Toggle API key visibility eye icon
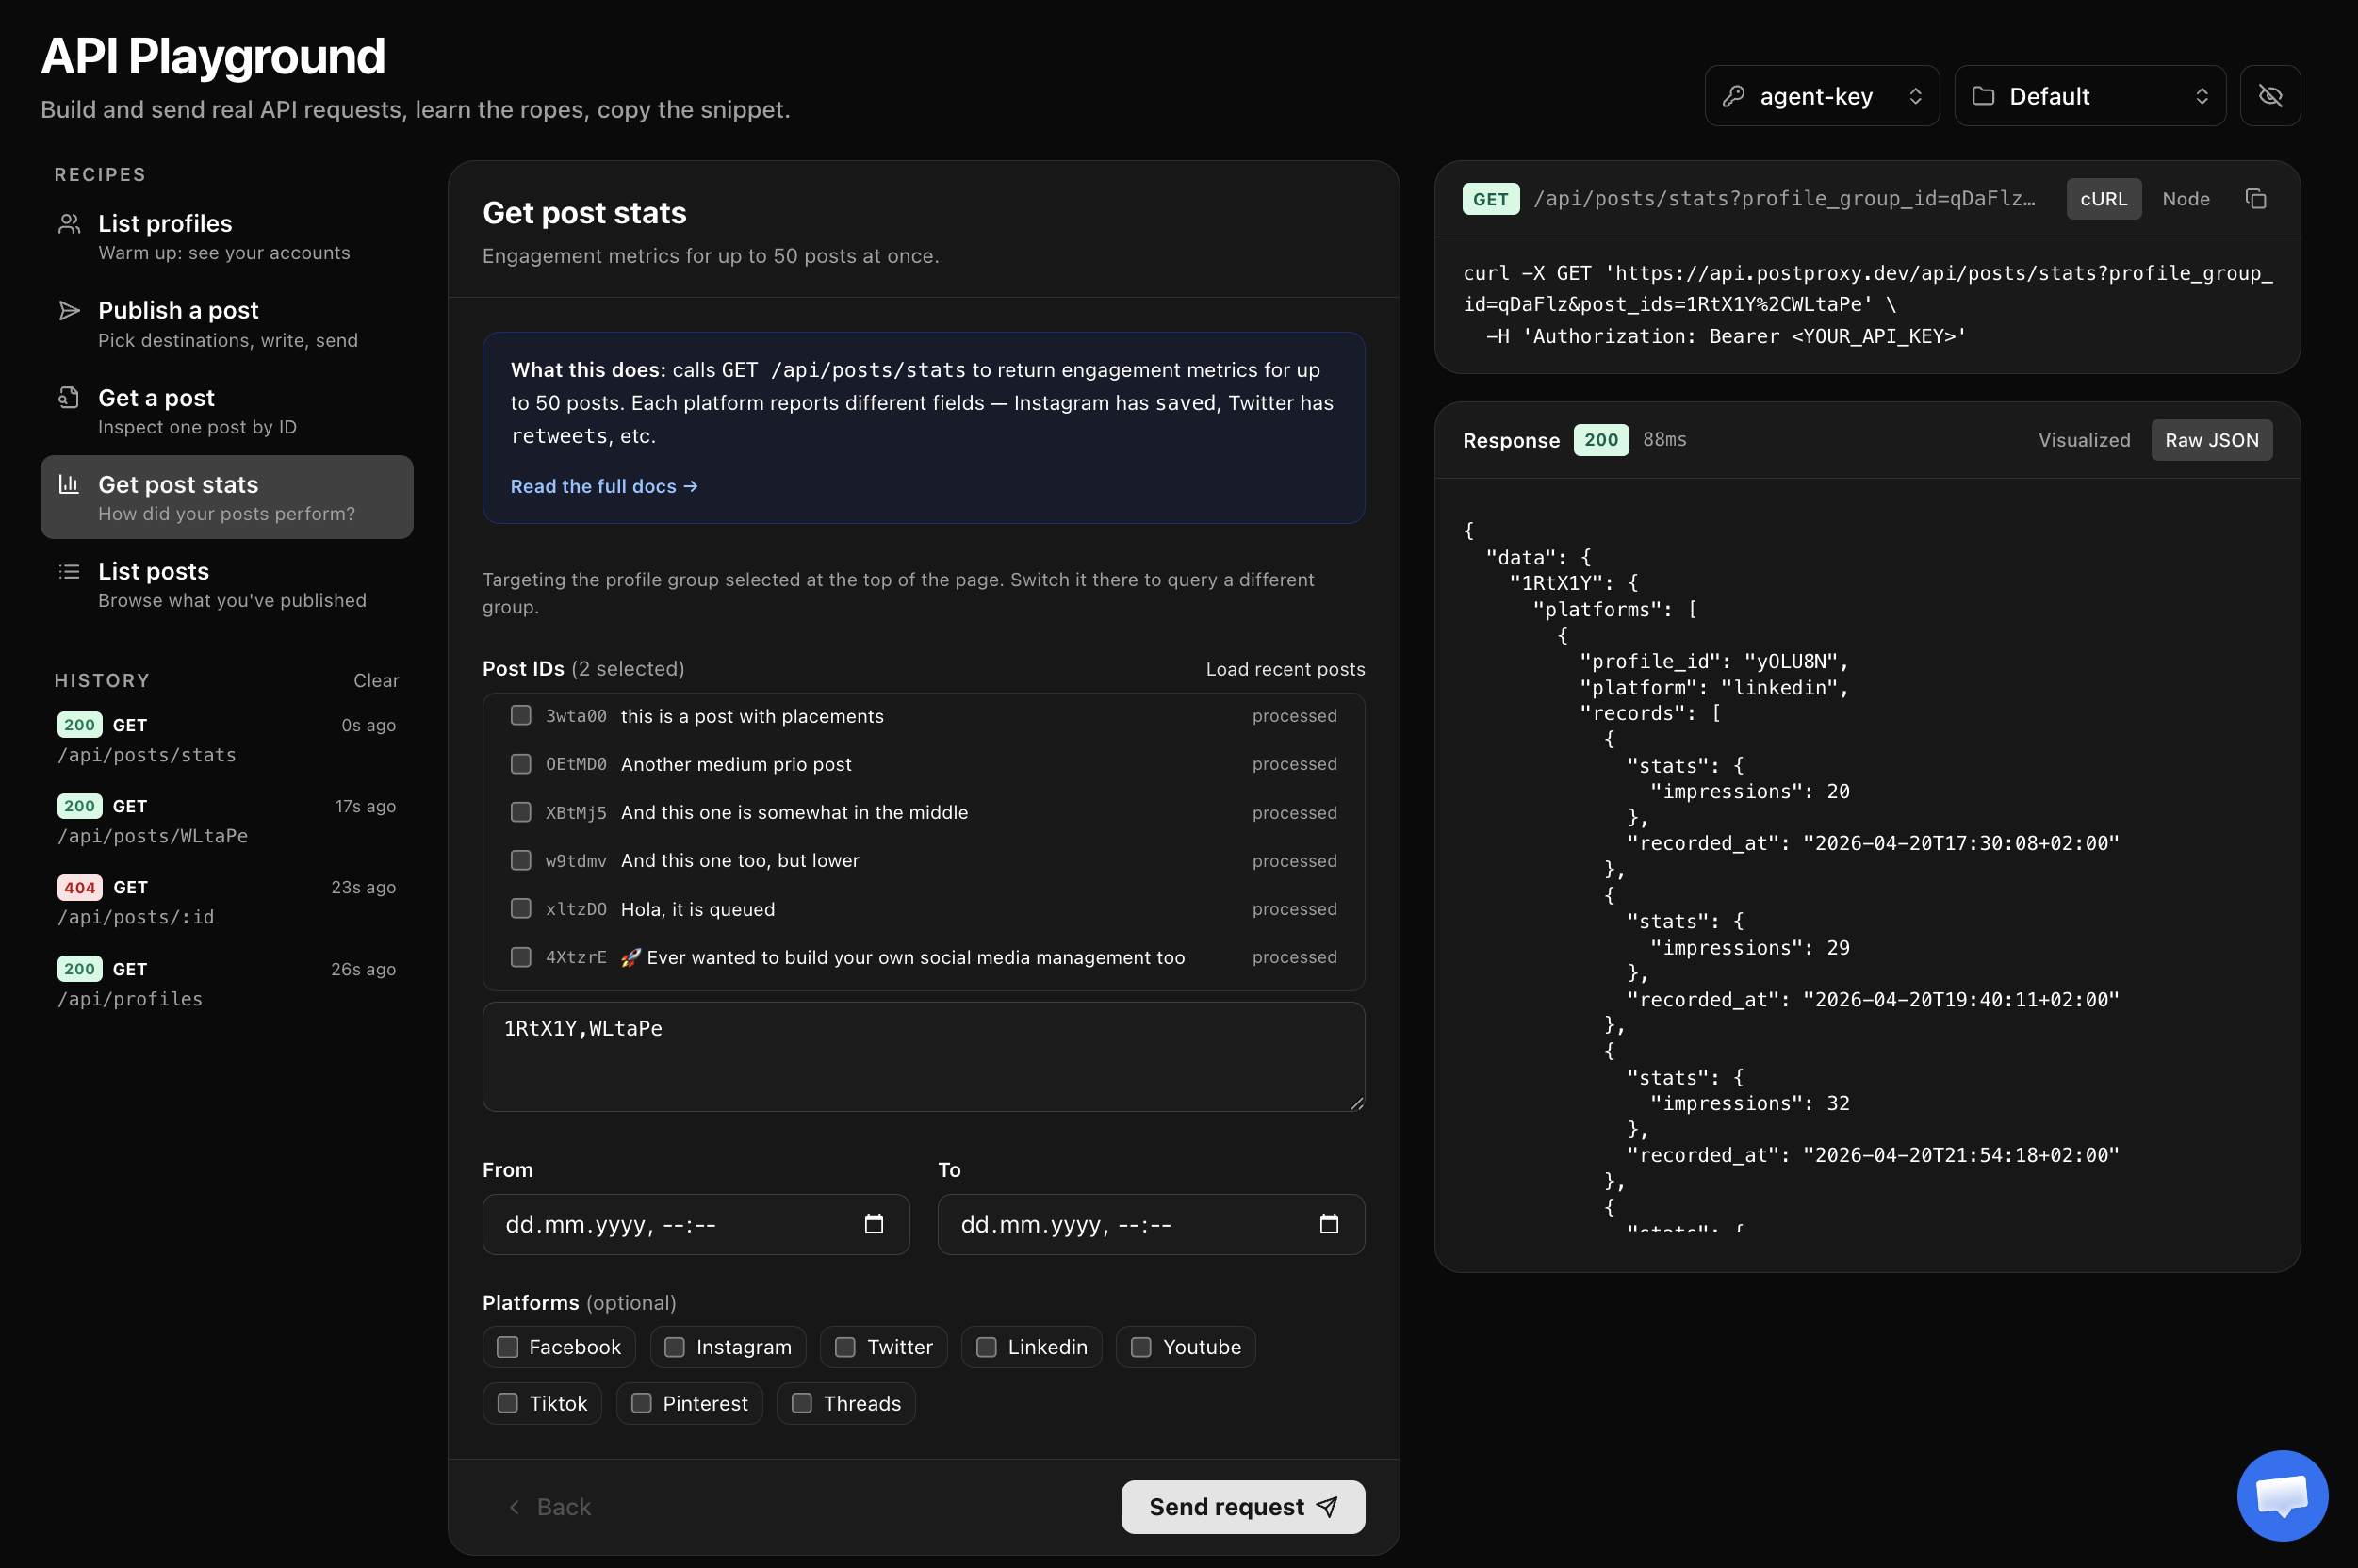Screen dimensions: 2358x1568 (x=2270, y=96)
